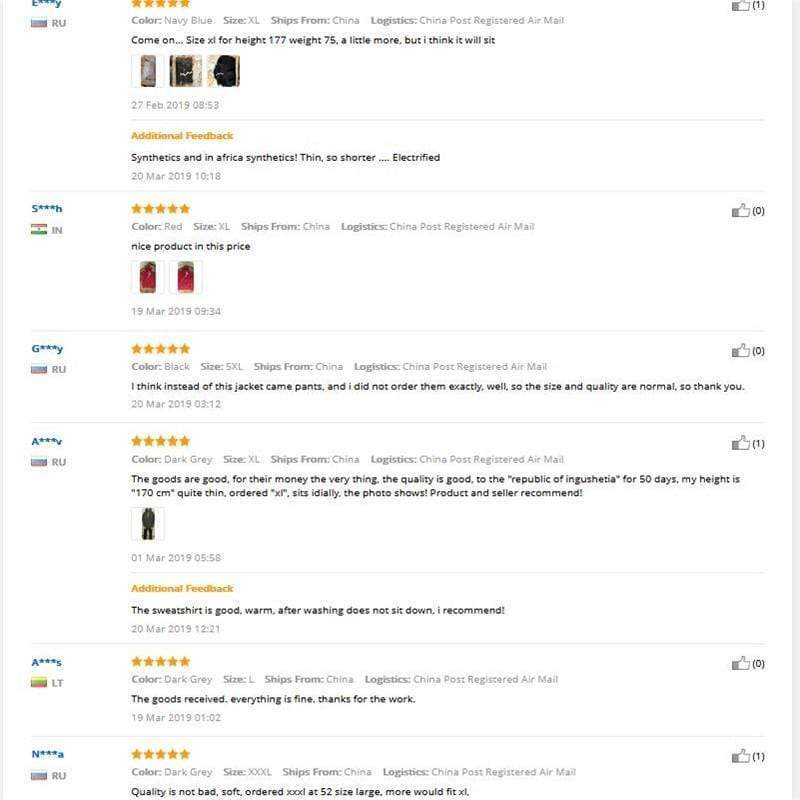
Task: Click the India flag under S***h
Action: coord(39,230)
